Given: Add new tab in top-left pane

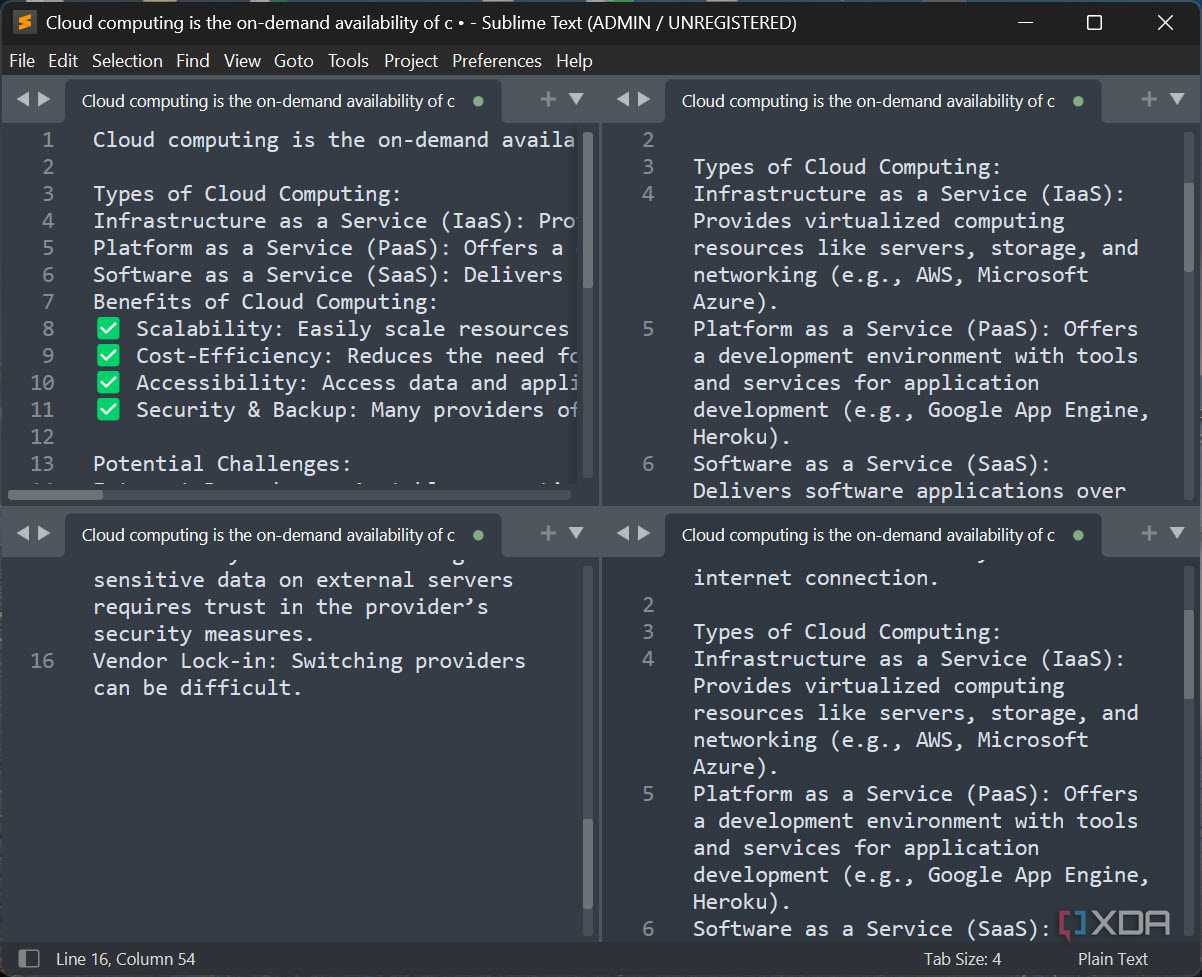Looking at the screenshot, I should [x=548, y=99].
